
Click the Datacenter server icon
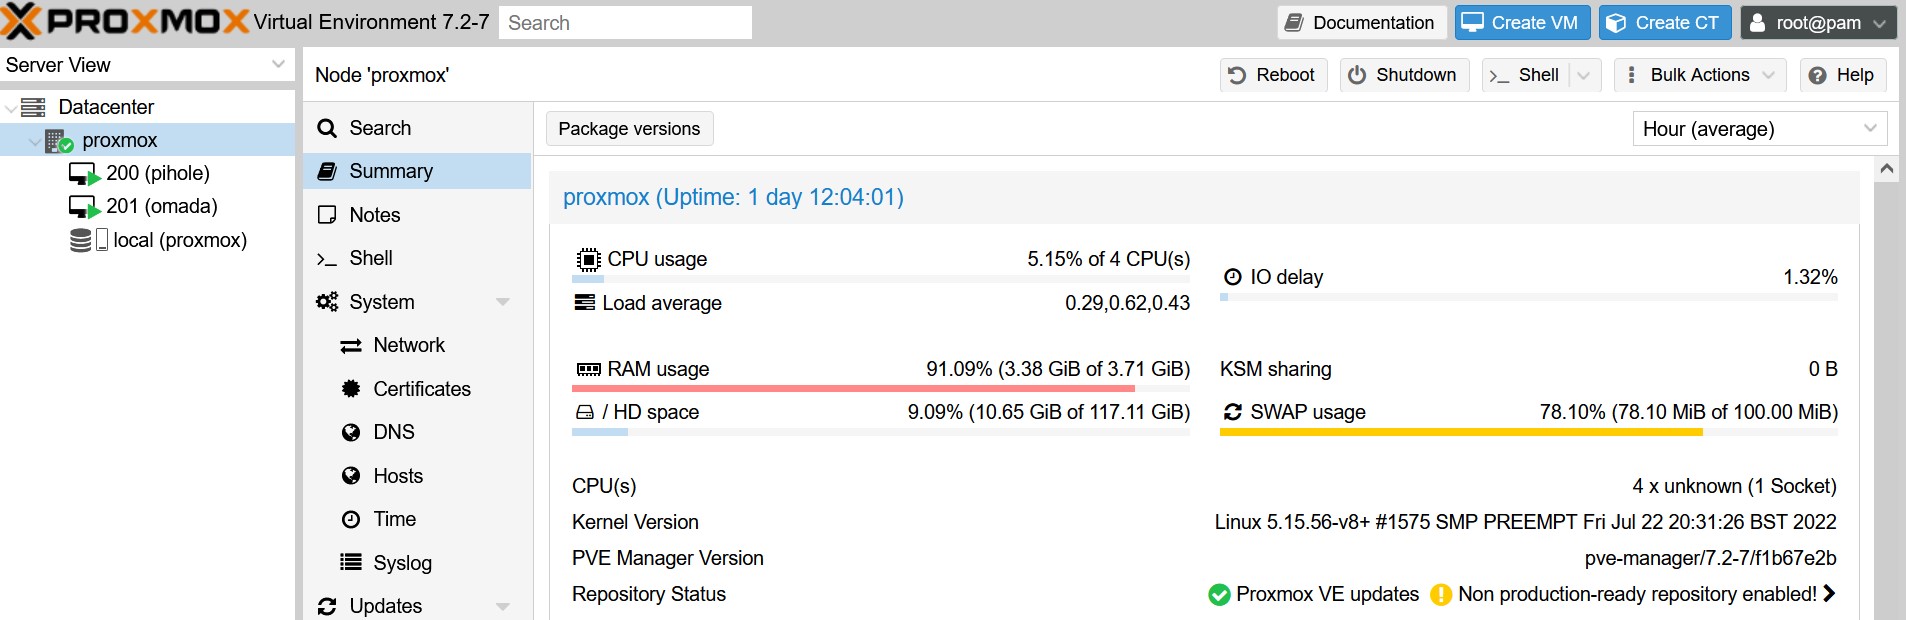tap(33, 107)
